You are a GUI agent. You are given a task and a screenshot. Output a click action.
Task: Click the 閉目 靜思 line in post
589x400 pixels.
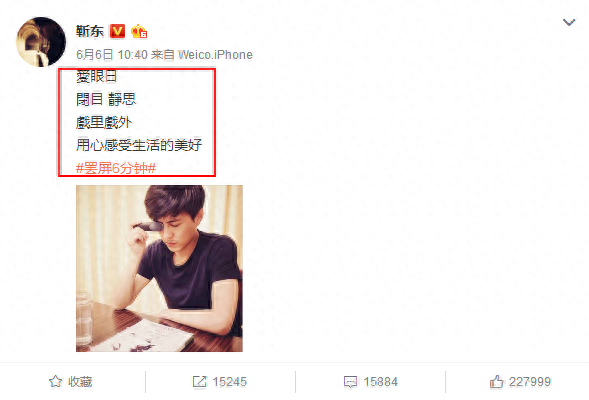[106, 100]
